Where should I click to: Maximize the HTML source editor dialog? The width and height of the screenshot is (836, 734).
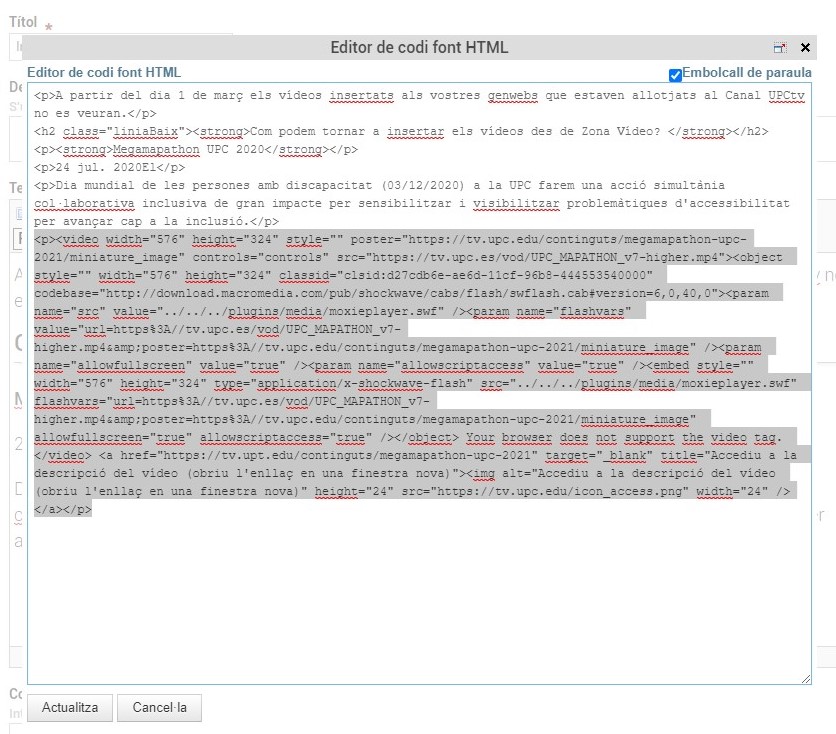tap(780, 48)
